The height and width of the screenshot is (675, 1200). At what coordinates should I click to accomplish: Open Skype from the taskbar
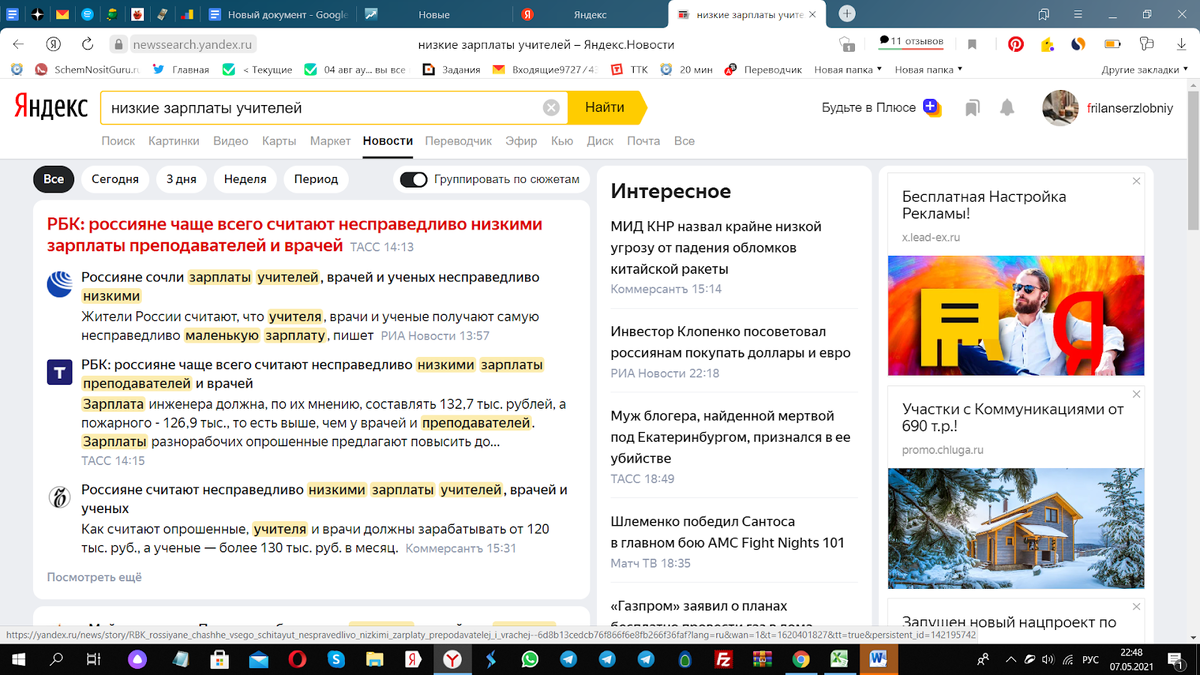pos(336,659)
